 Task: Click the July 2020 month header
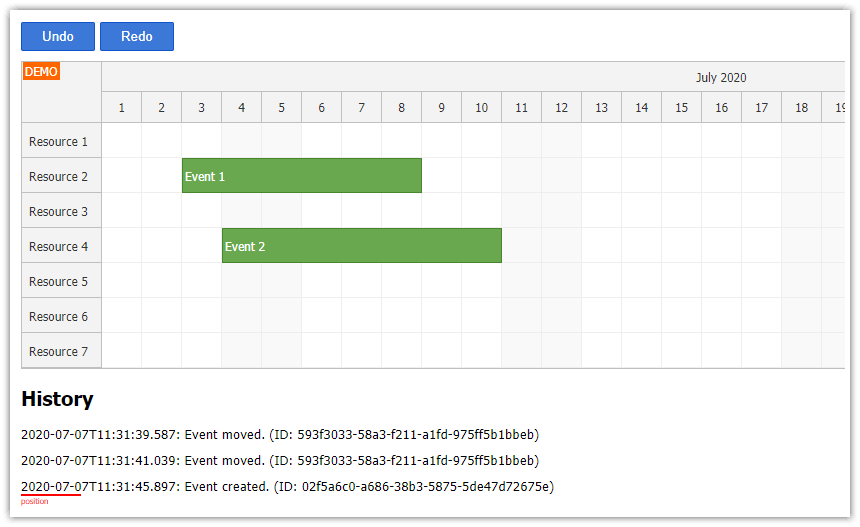pos(721,77)
